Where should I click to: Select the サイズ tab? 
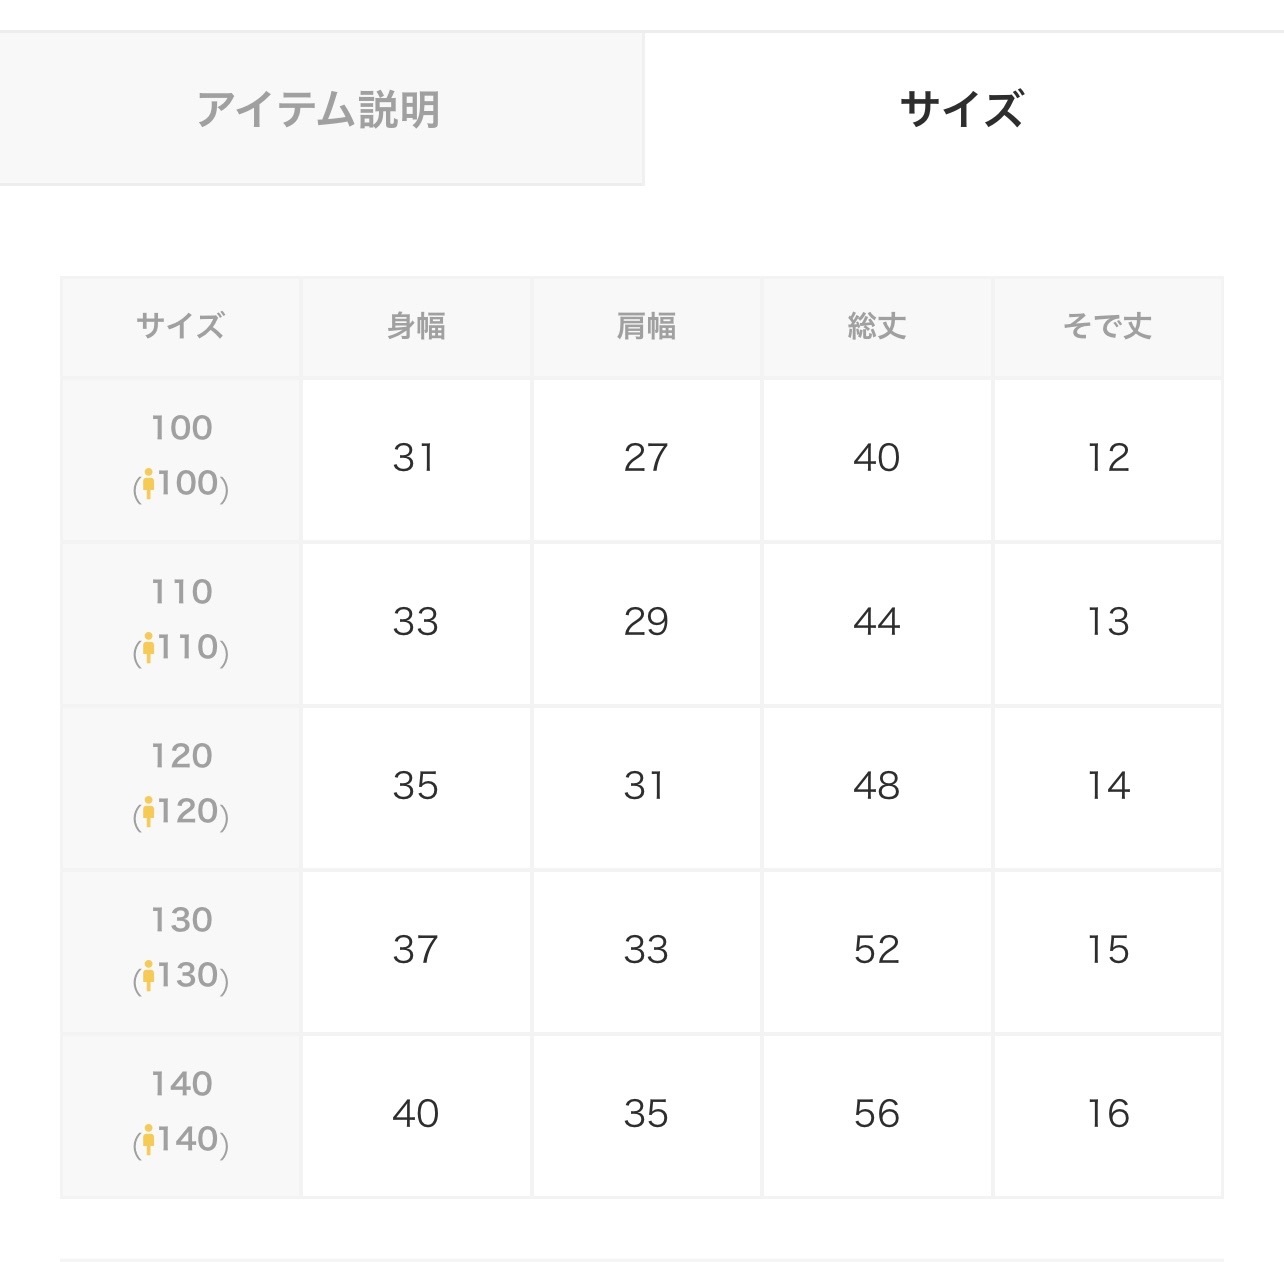click(962, 109)
